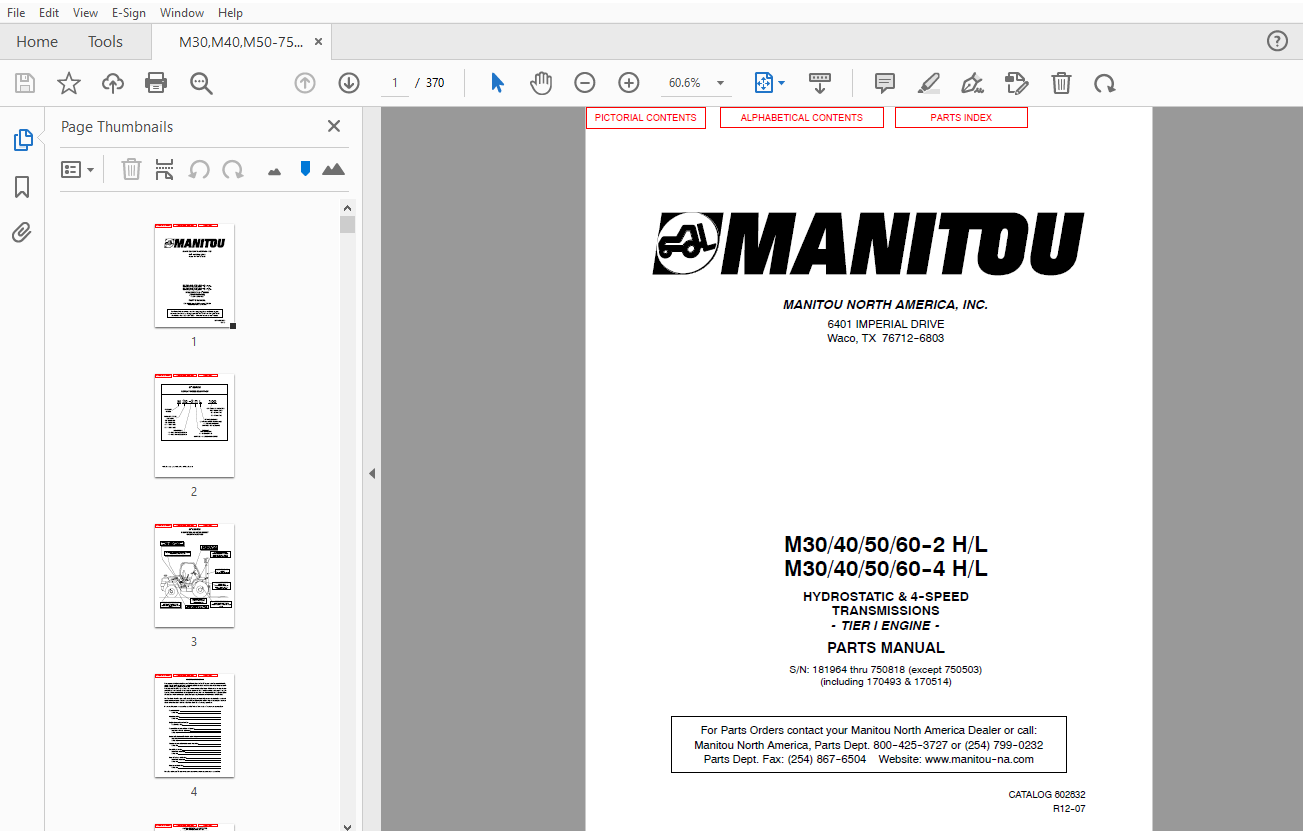
Task: Select the M30,M40,M50-75... document tab
Action: 240,42
